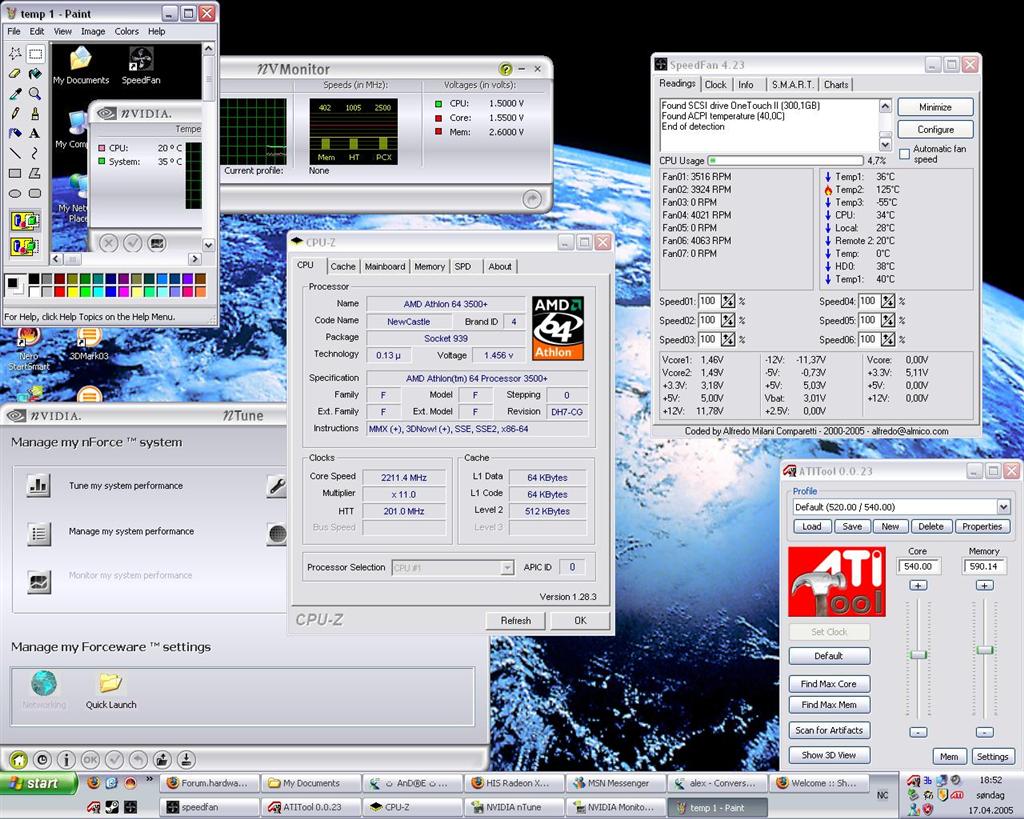This screenshot has height=819, width=1024.
Task: Click the NVMonitor help question mark icon
Action: tap(505, 69)
